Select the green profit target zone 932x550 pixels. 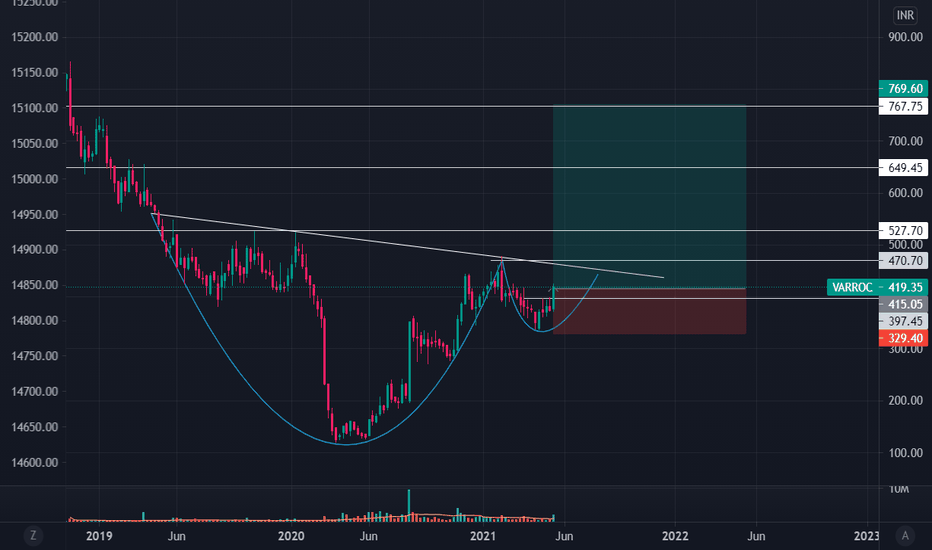tap(649, 197)
